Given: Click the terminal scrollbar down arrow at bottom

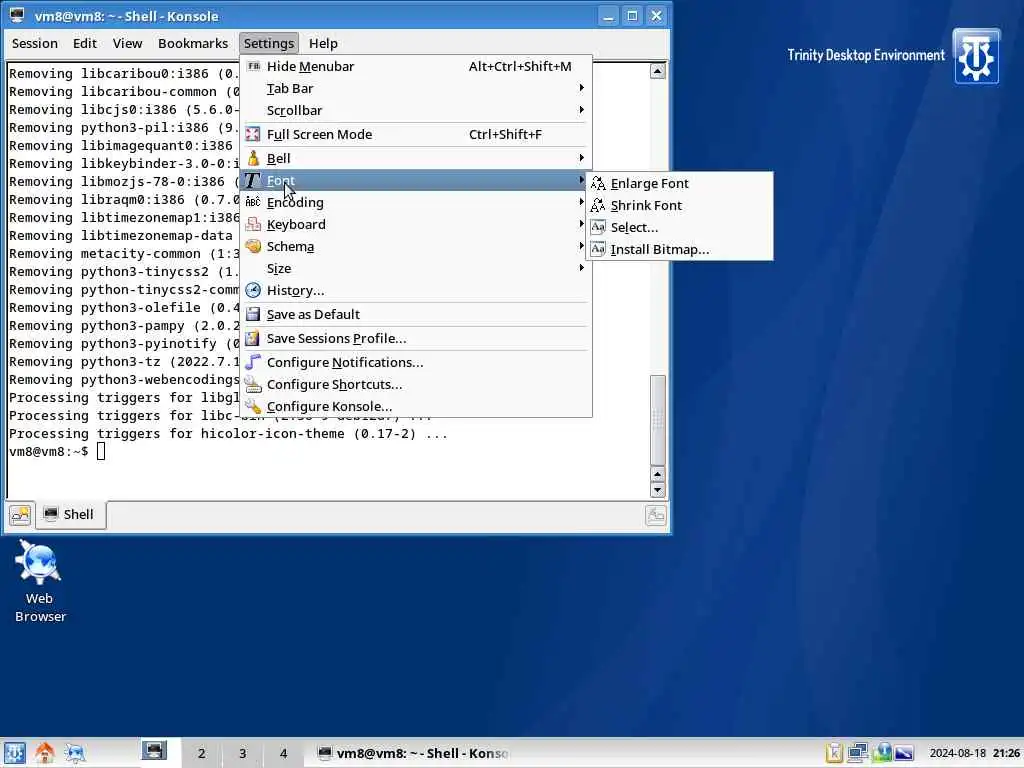Looking at the screenshot, I should (658, 490).
